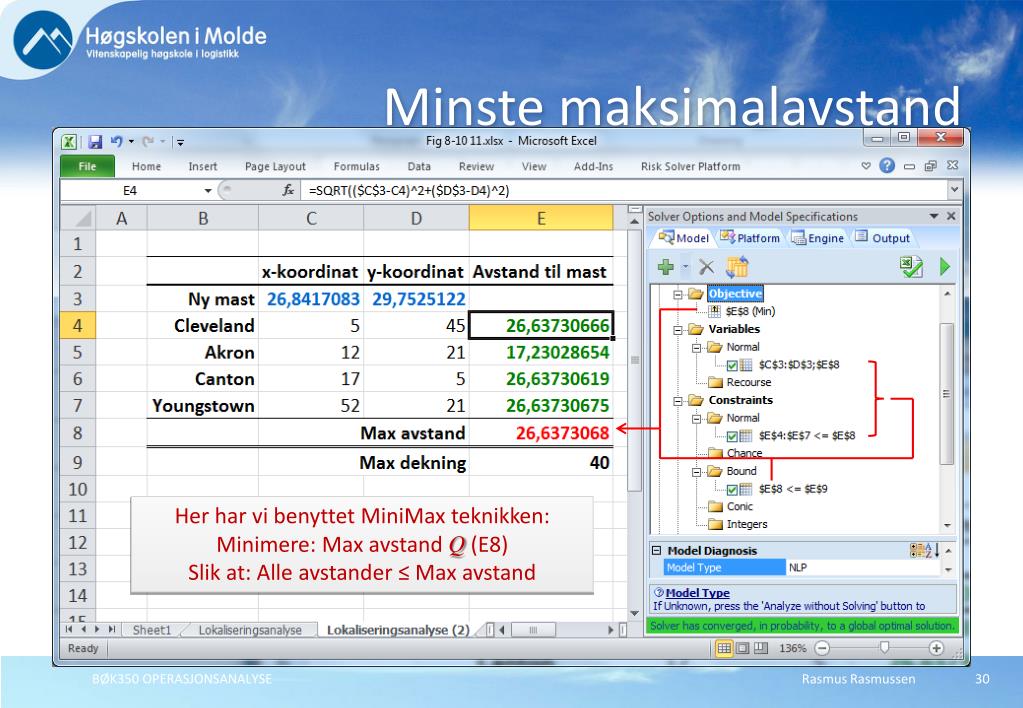Click the Excel application icon in title bar
Viewport: 1023px width, 708px height.
[x=70, y=142]
